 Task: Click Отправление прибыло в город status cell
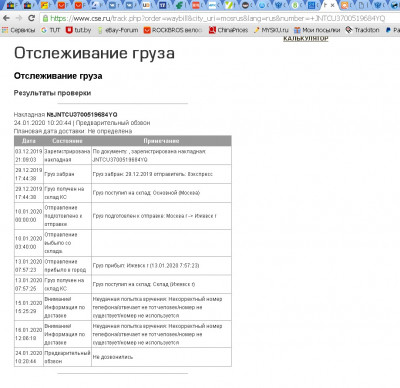pyautogui.click(x=67, y=266)
